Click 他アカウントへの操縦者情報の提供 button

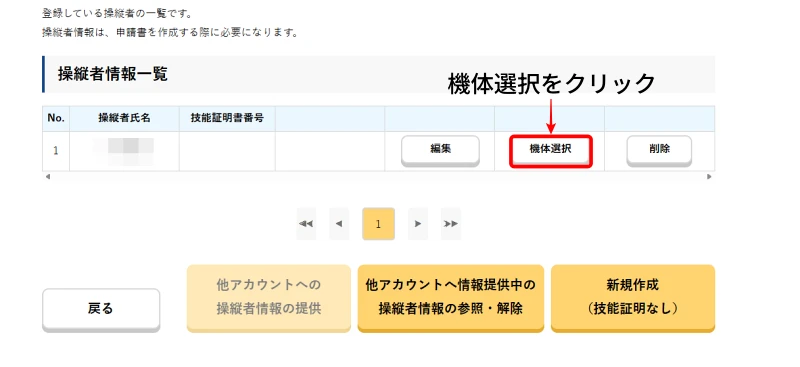click(269, 298)
